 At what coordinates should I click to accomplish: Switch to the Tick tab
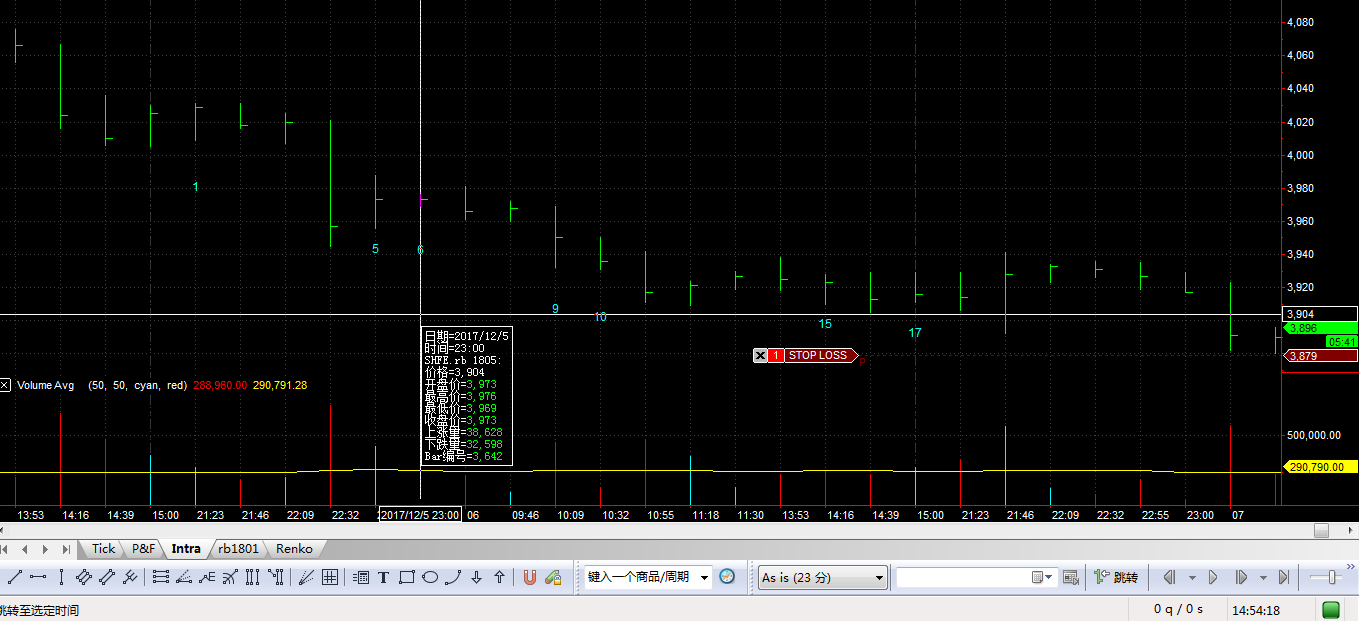[103, 548]
